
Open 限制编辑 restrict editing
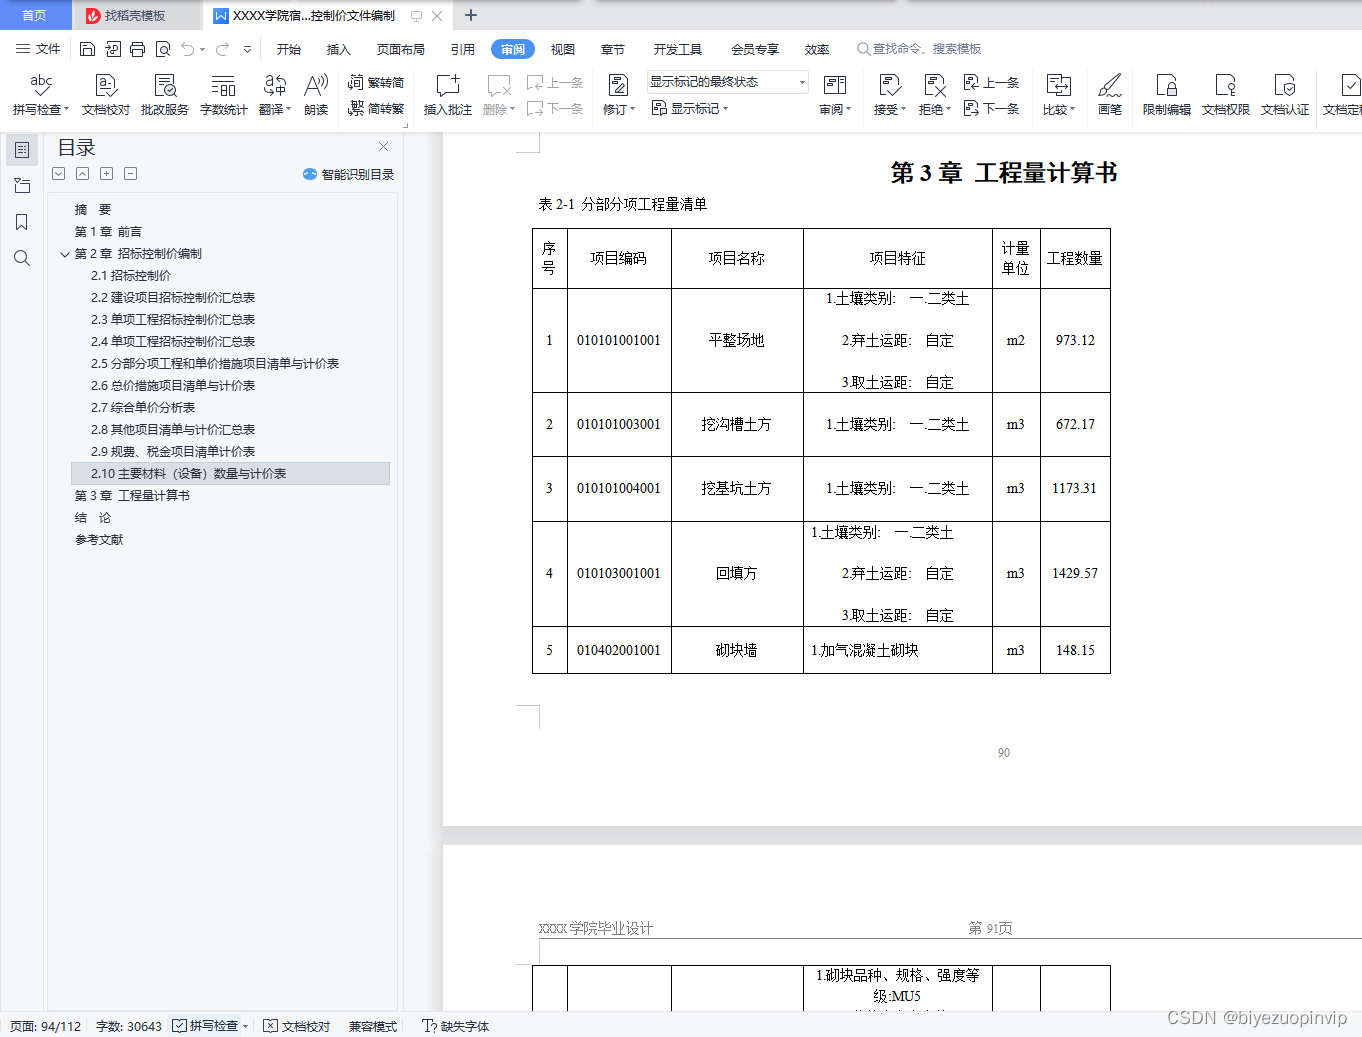pyautogui.click(x=1167, y=95)
